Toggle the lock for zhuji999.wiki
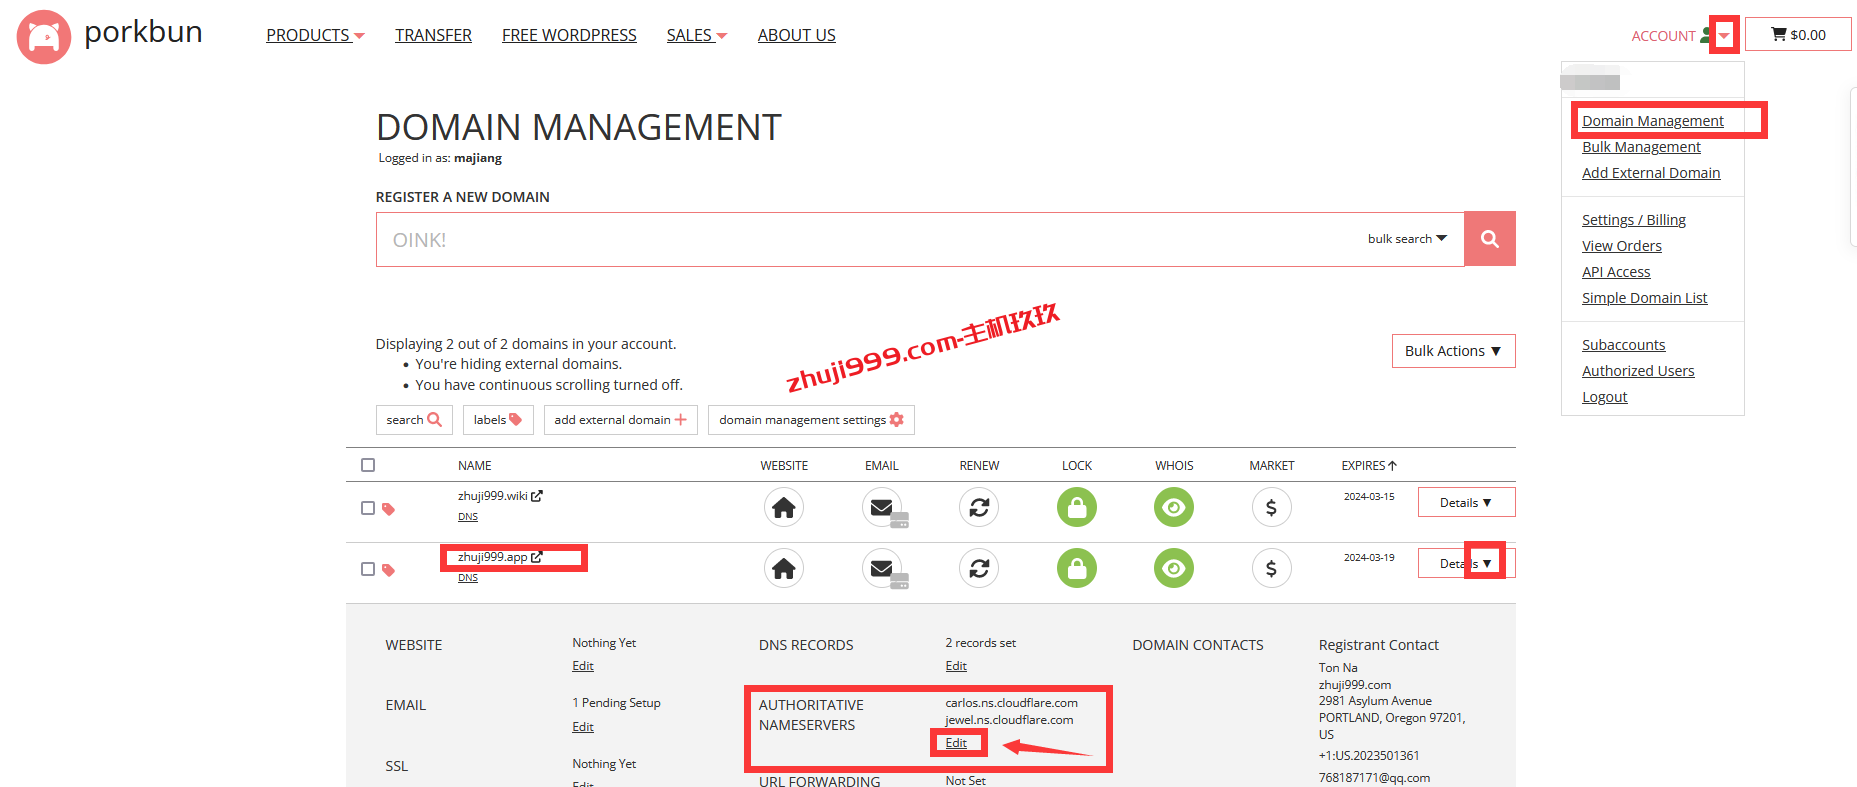Screen dimensions: 1857x787 pos(1077,508)
